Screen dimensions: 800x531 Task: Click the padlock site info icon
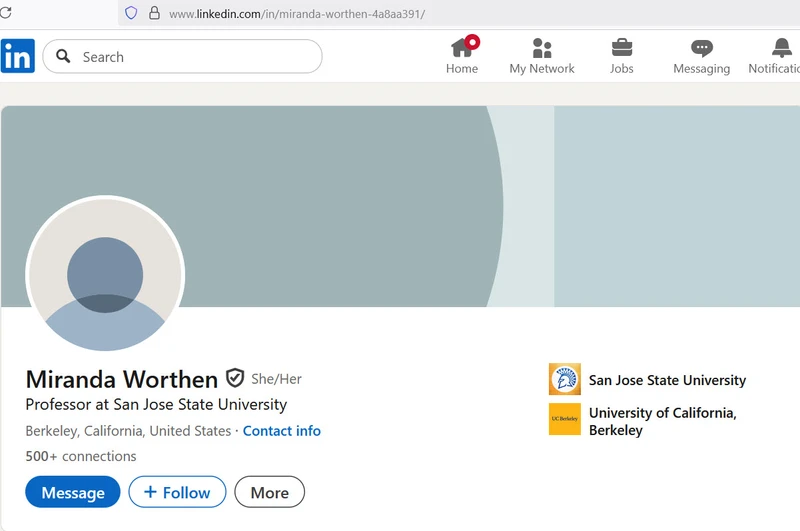154,13
